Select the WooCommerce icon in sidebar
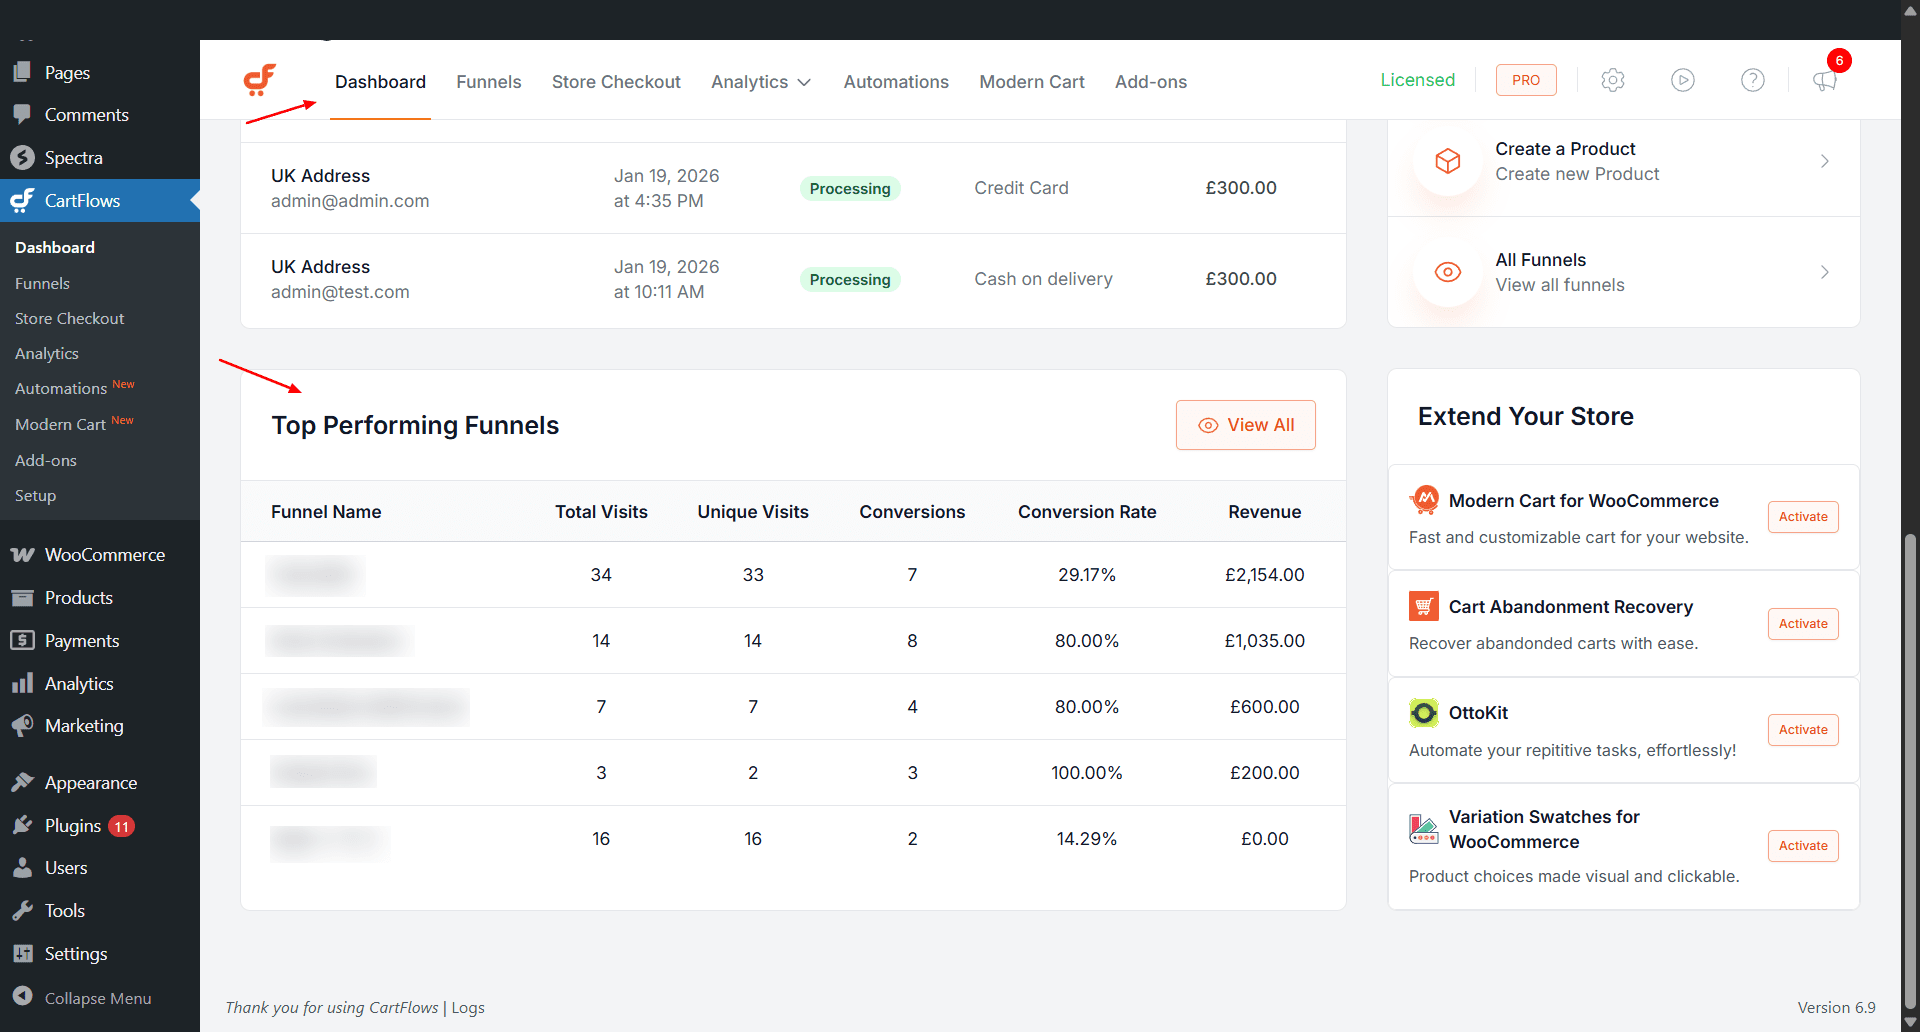 pyautogui.click(x=22, y=554)
